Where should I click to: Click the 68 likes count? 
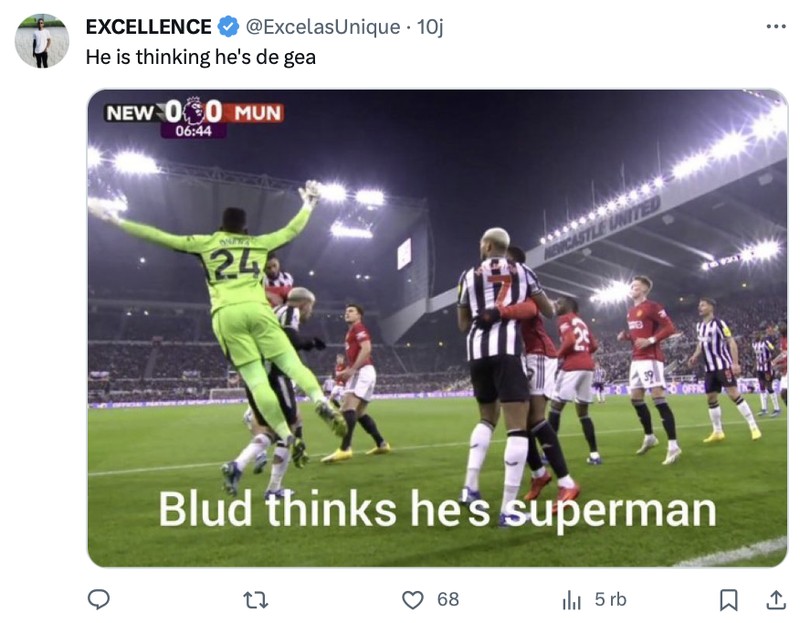point(449,597)
